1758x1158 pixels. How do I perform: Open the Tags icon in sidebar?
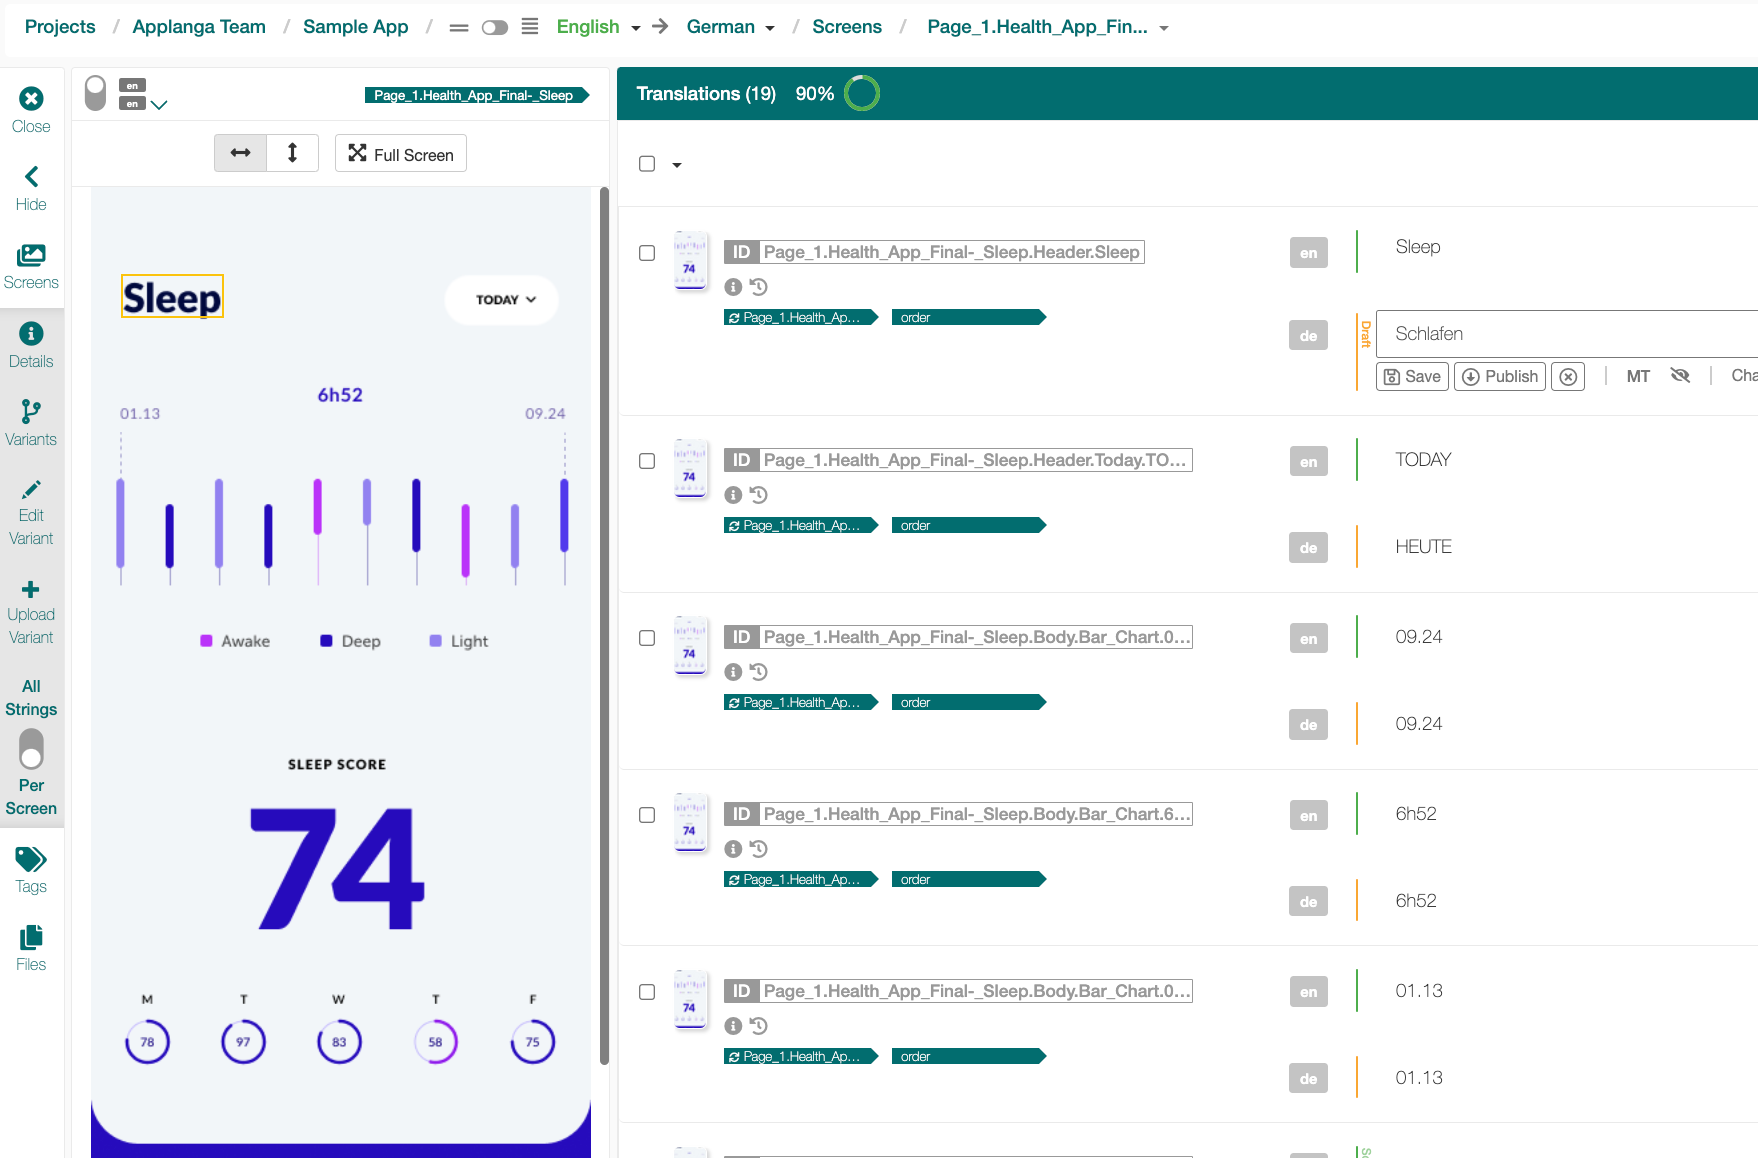click(31, 859)
